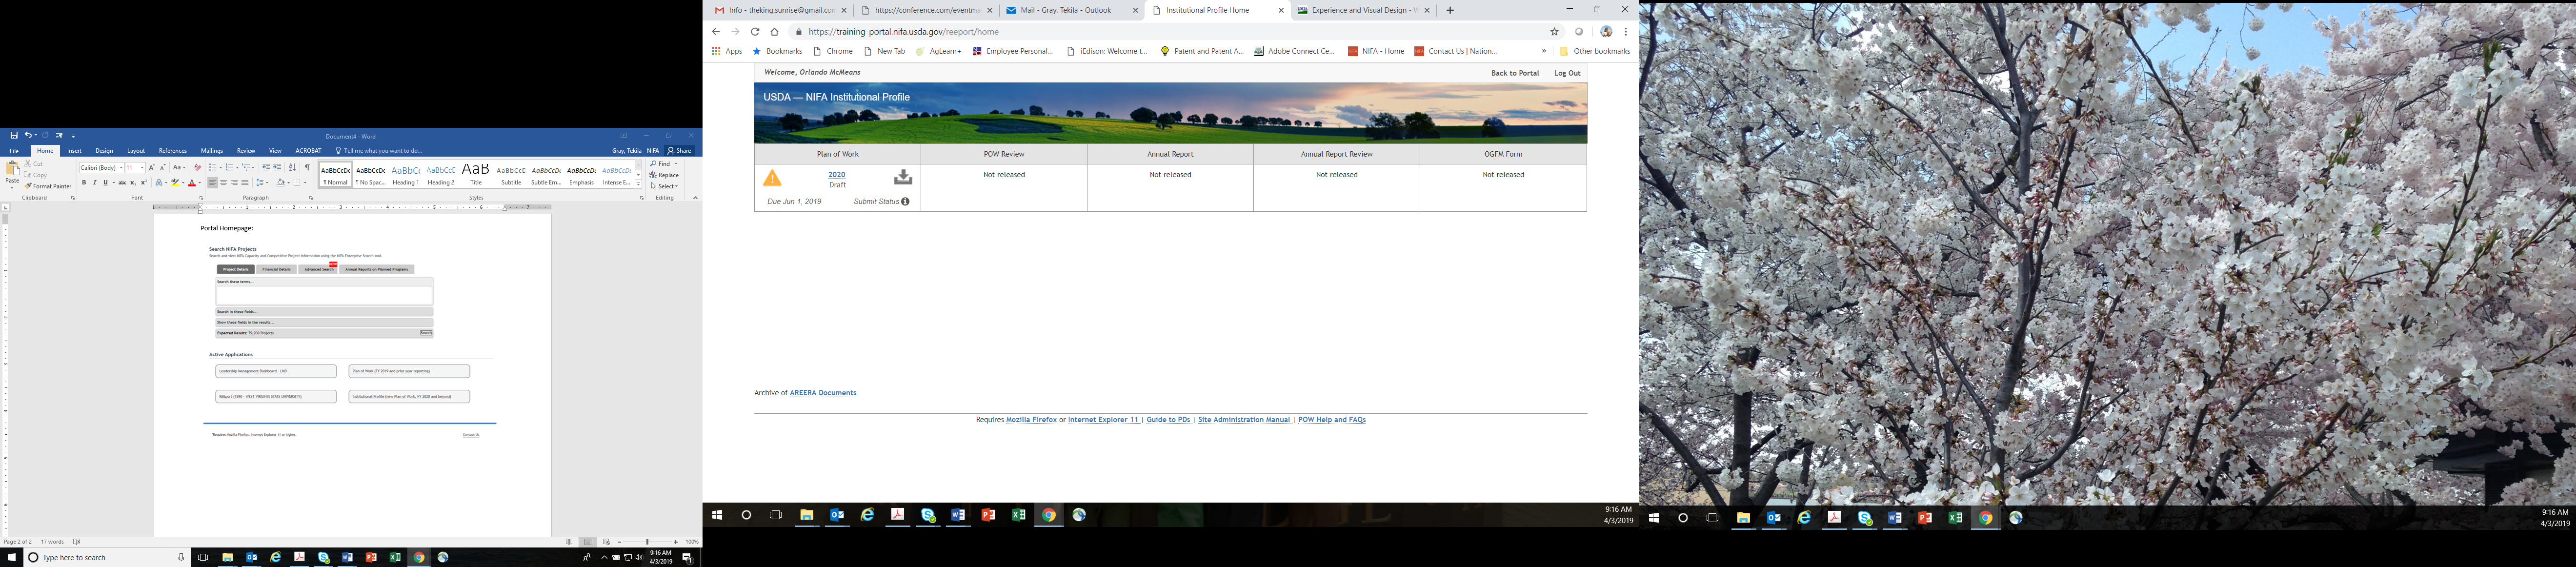Click the Sort icon in Paragraph group

tap(292, 167)
